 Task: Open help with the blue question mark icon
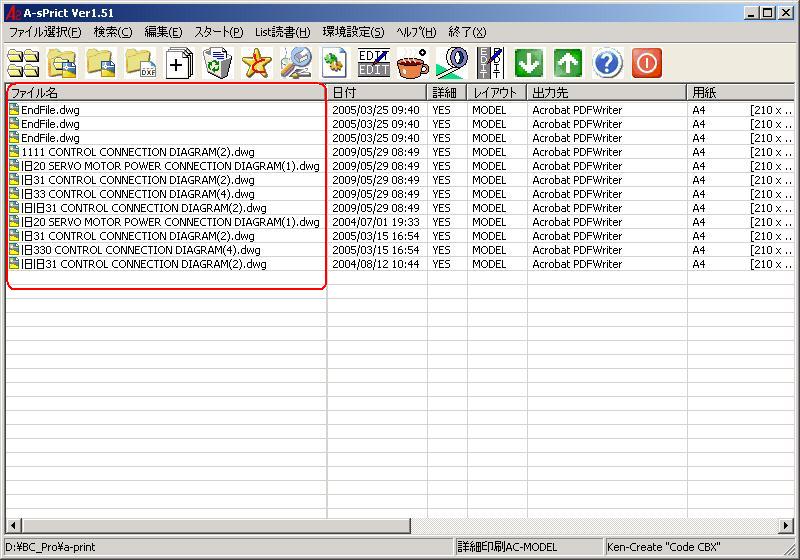[x=607, y=63]
